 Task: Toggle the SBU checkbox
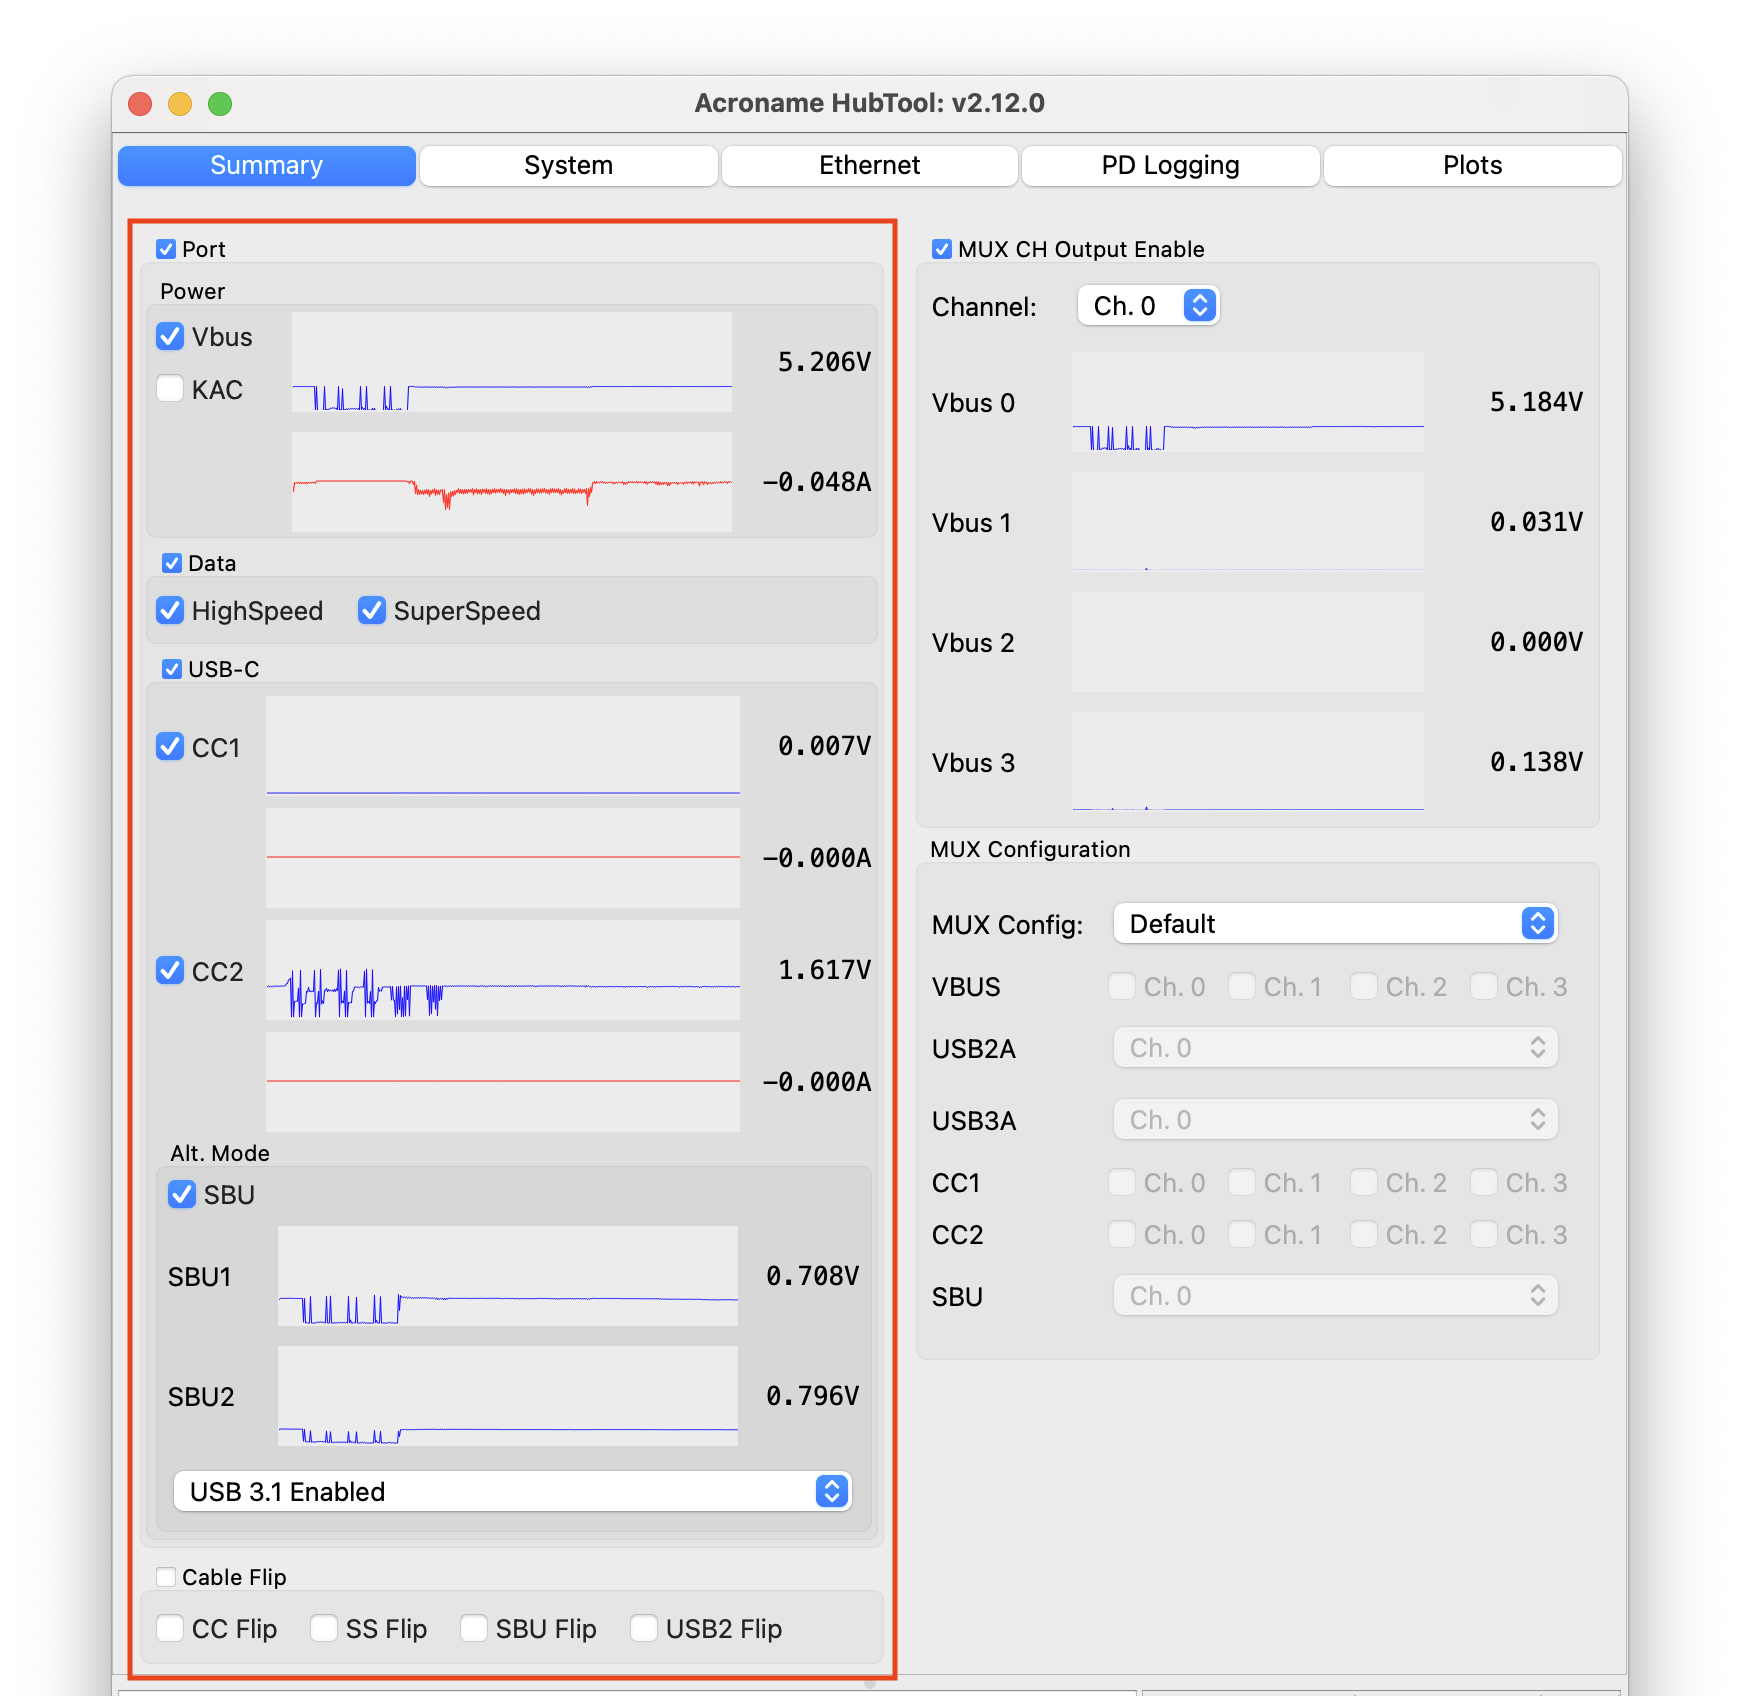tap(182, 1194)
